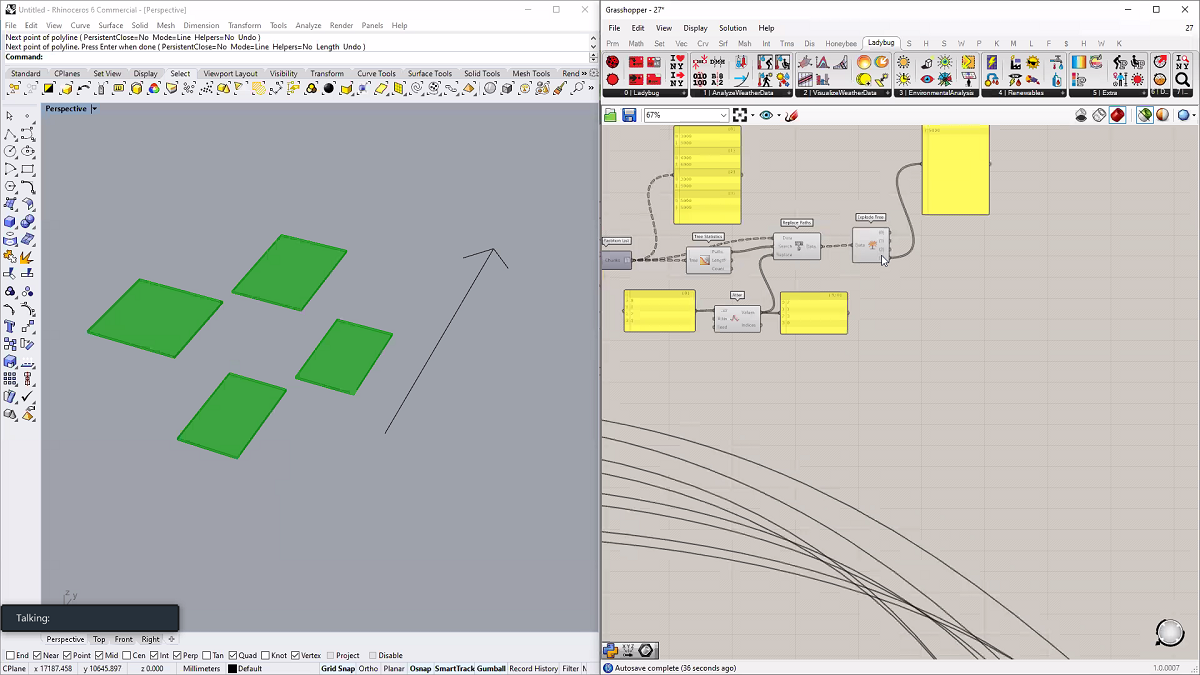Open the Perspective viewport title dropdown arrow
Screen dimensions: 1200x675
click(x=94, y=109)
